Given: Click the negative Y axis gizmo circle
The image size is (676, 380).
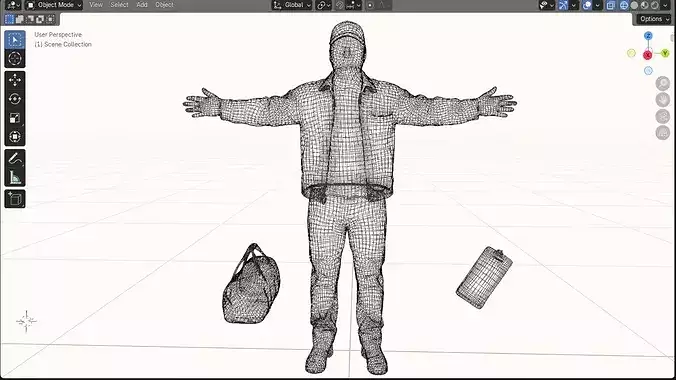Looking at the screenshot, I should pyautogui.click(x=631, y=53).
